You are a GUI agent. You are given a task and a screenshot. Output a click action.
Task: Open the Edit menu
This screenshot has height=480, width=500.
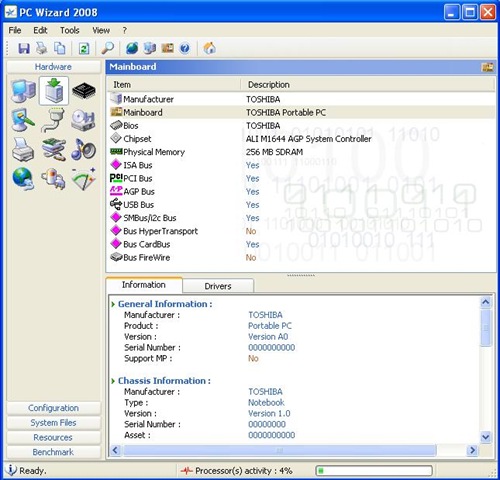[40, 30]
